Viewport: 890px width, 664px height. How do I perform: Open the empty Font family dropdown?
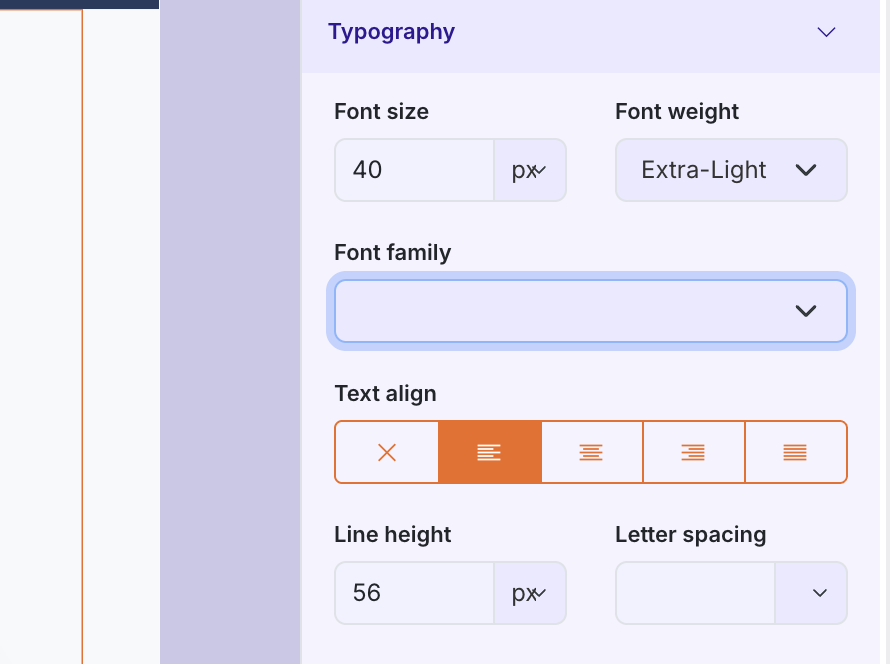pyautogui.click(x=590, y=311)
